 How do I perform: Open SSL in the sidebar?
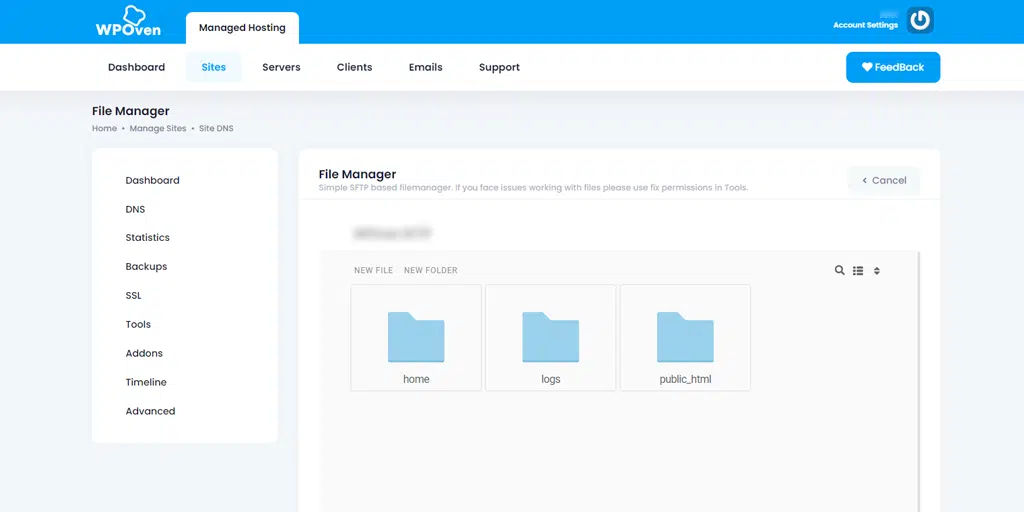[x=133, y=295]
